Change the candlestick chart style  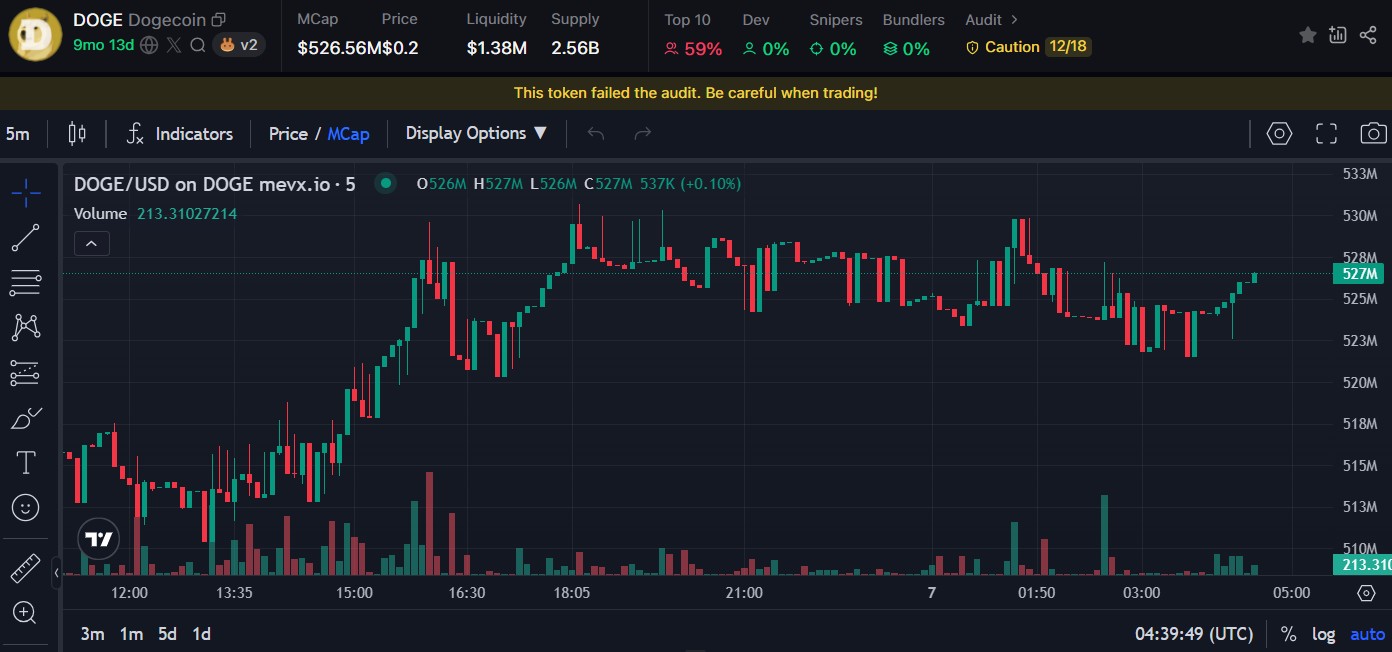coord(77,134)
